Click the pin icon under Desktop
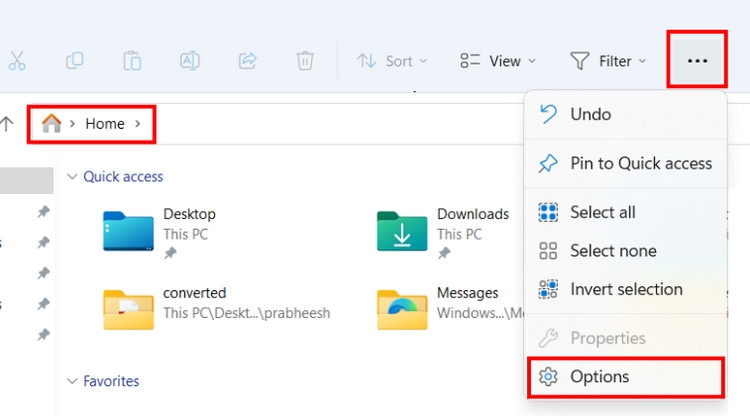Viewport: 750px width, 416px height. 170,253
